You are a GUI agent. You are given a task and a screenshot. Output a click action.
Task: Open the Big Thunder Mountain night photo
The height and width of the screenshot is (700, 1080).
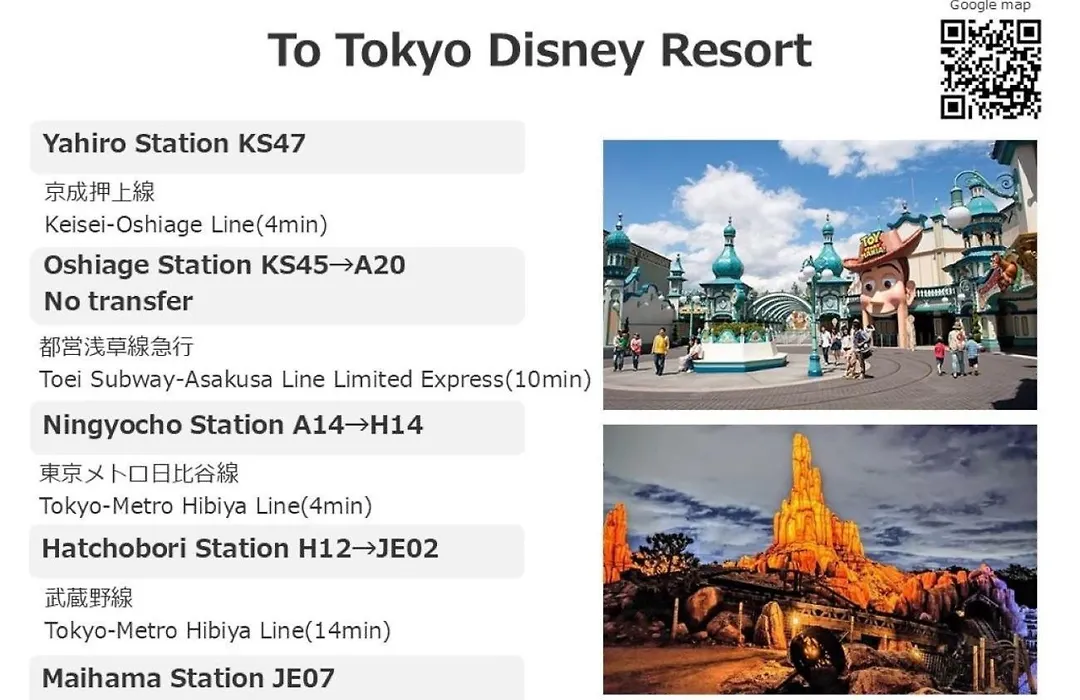point(820,559)
